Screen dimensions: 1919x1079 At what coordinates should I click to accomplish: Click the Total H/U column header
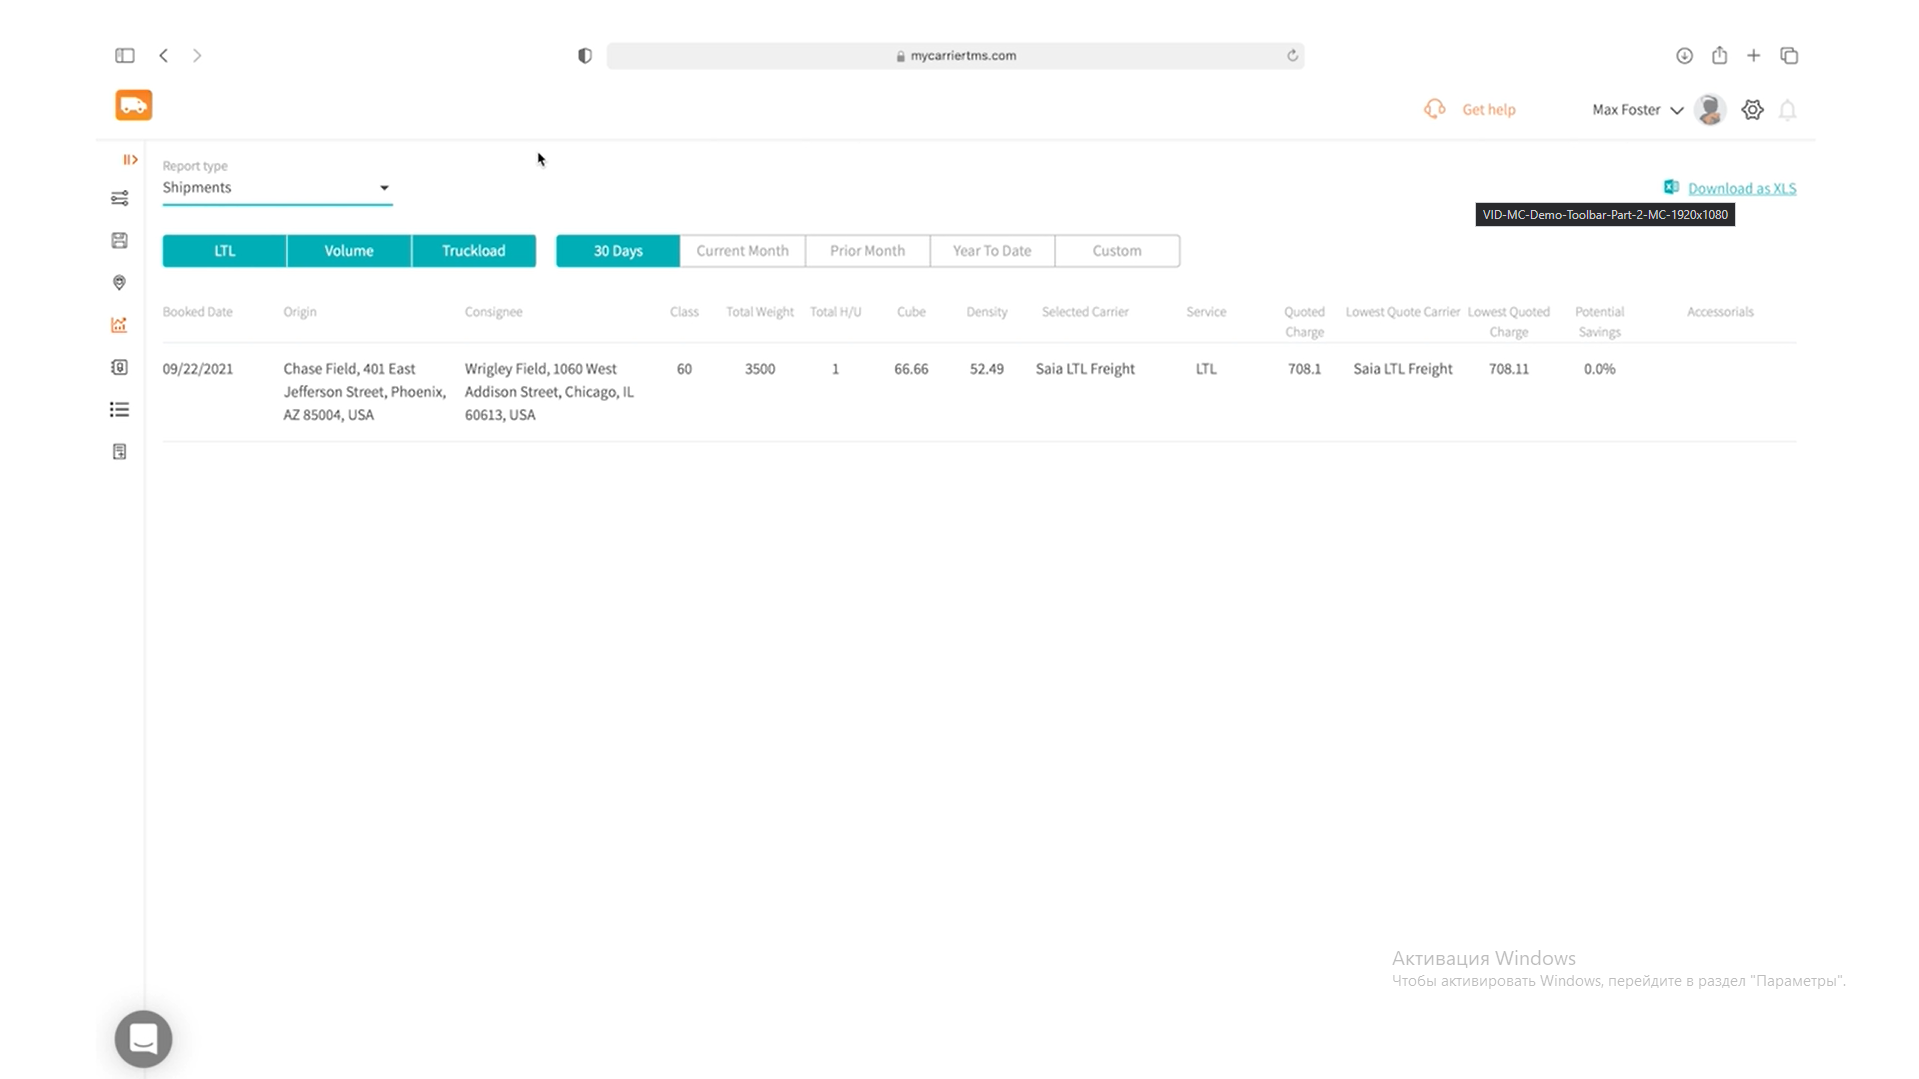point(835,311)
